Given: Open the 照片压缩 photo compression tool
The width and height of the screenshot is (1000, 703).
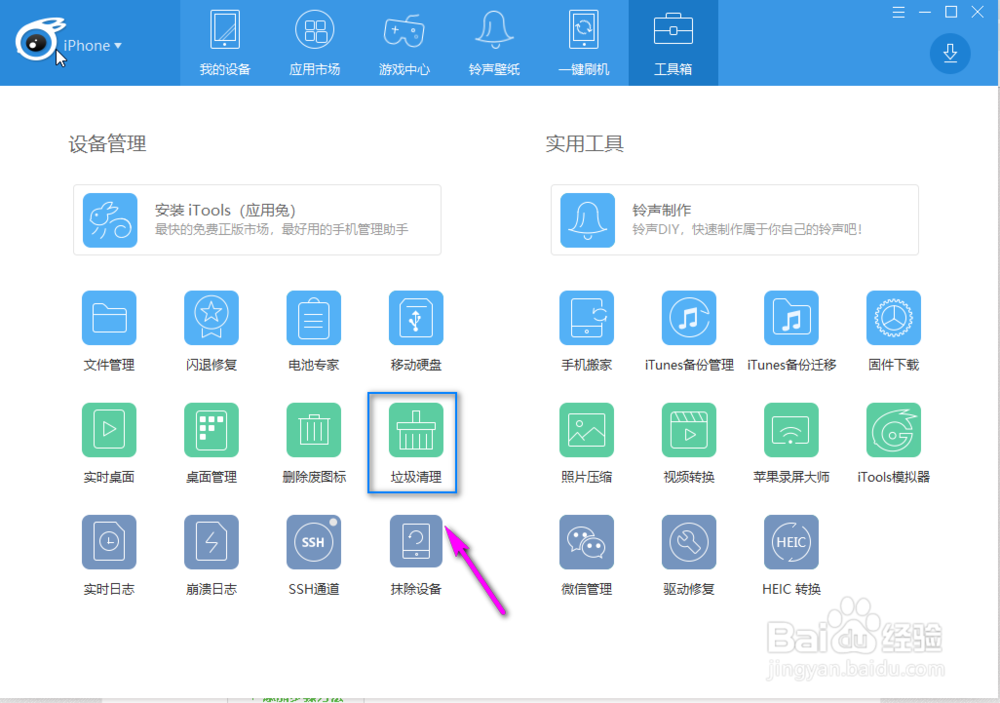Looking at the screenshot, I should click(x=586, y=429).
